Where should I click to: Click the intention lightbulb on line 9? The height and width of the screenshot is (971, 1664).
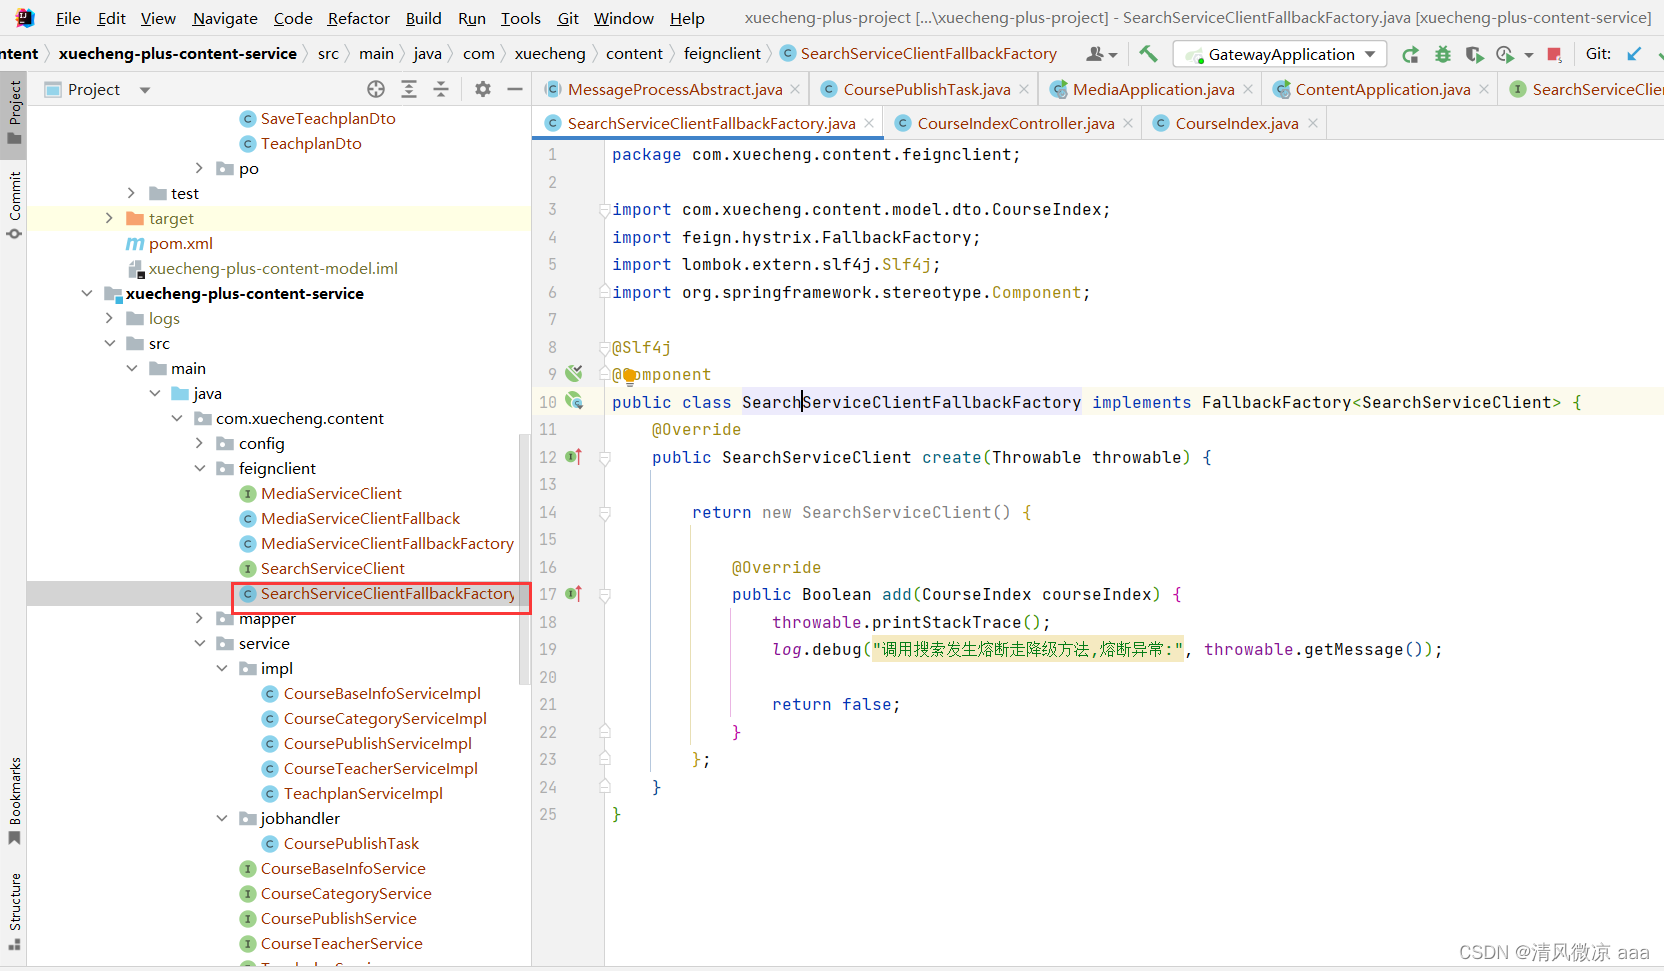629,376
